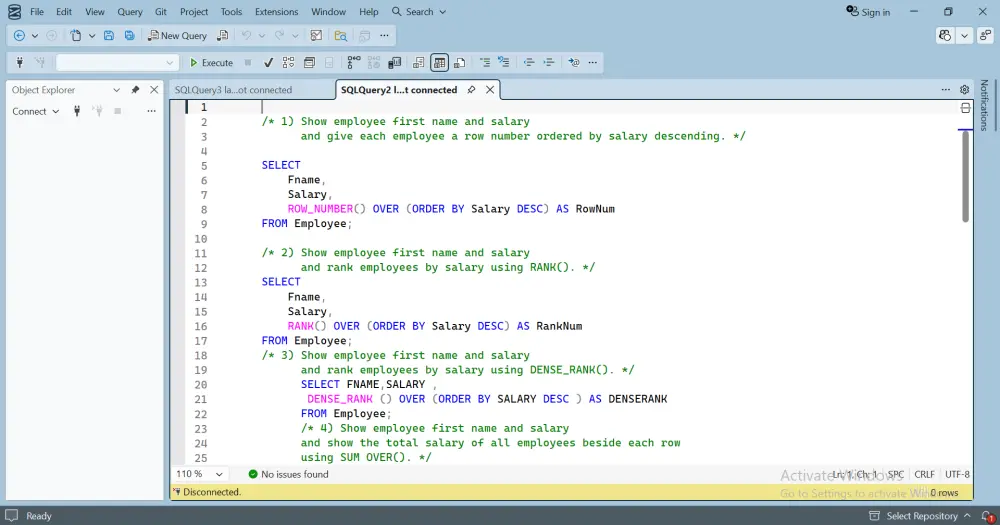The image size is (1000, 525).
Task: Specify values for template parameters icon
Action: coord(574,63)
